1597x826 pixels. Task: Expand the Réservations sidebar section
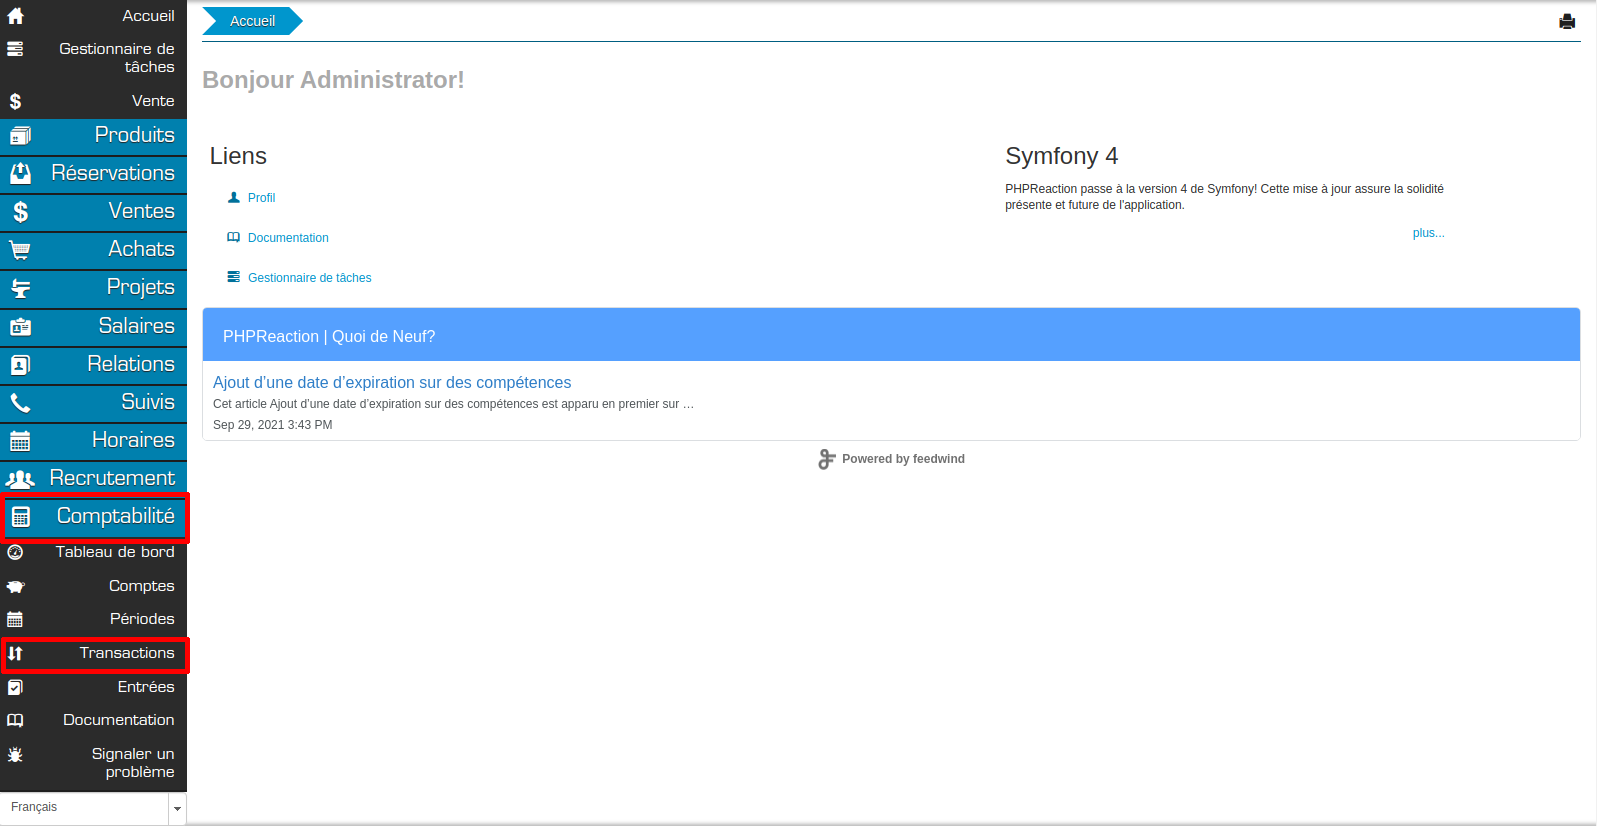pos(112,173)
